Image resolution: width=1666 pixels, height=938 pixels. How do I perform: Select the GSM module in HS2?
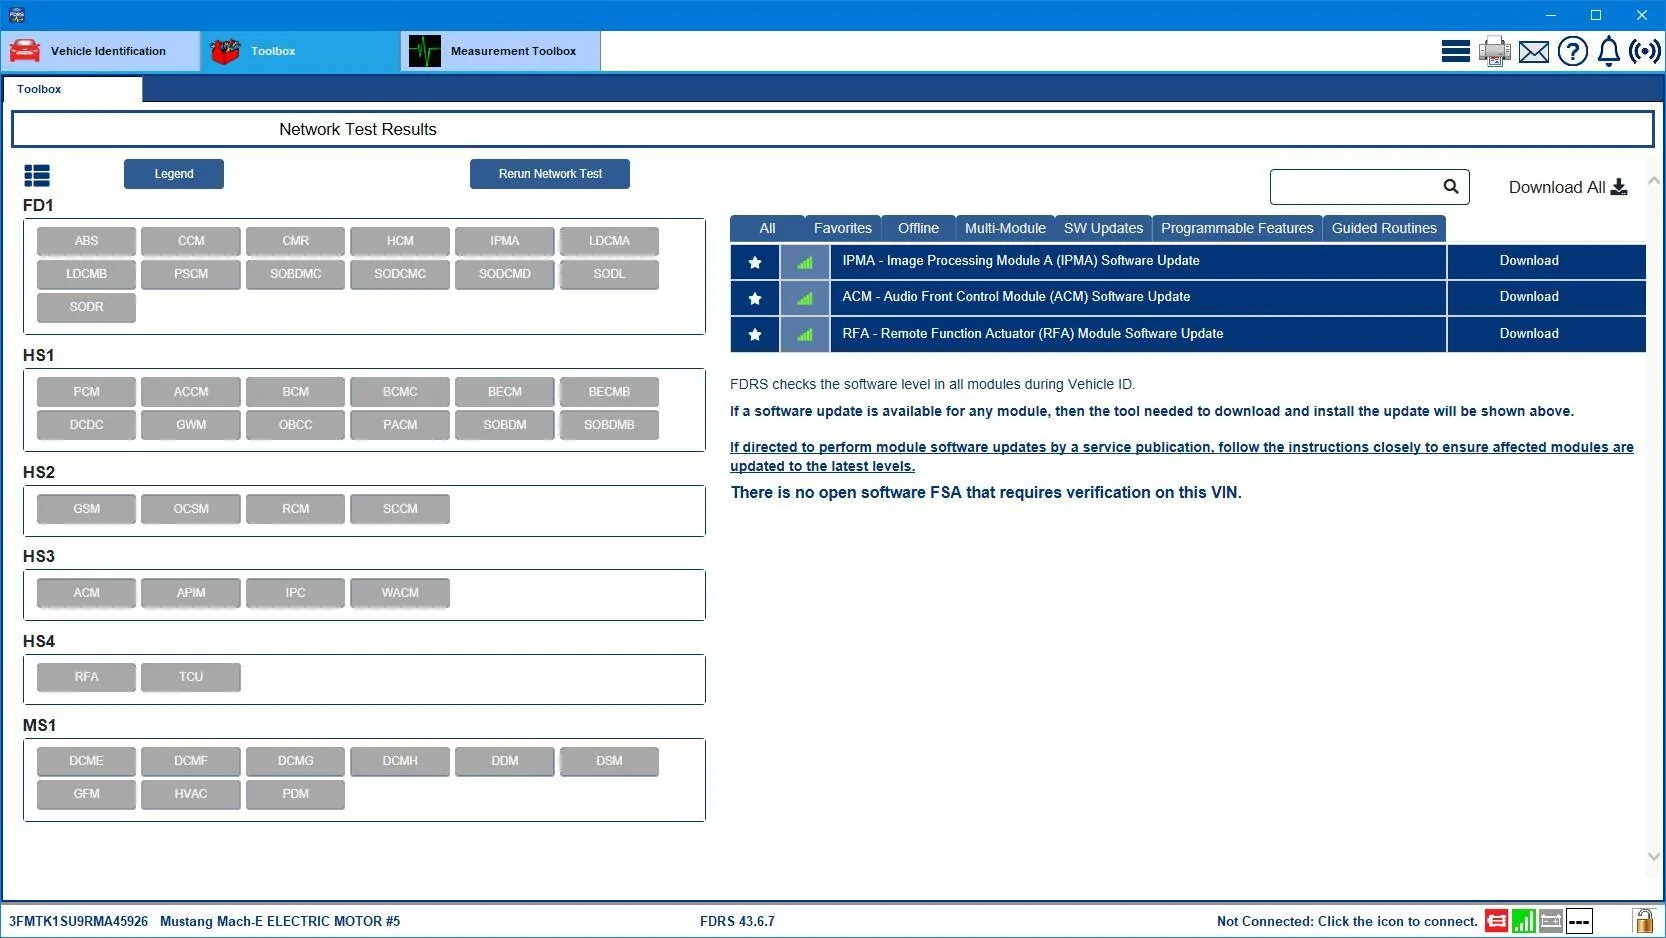(86, 509)
